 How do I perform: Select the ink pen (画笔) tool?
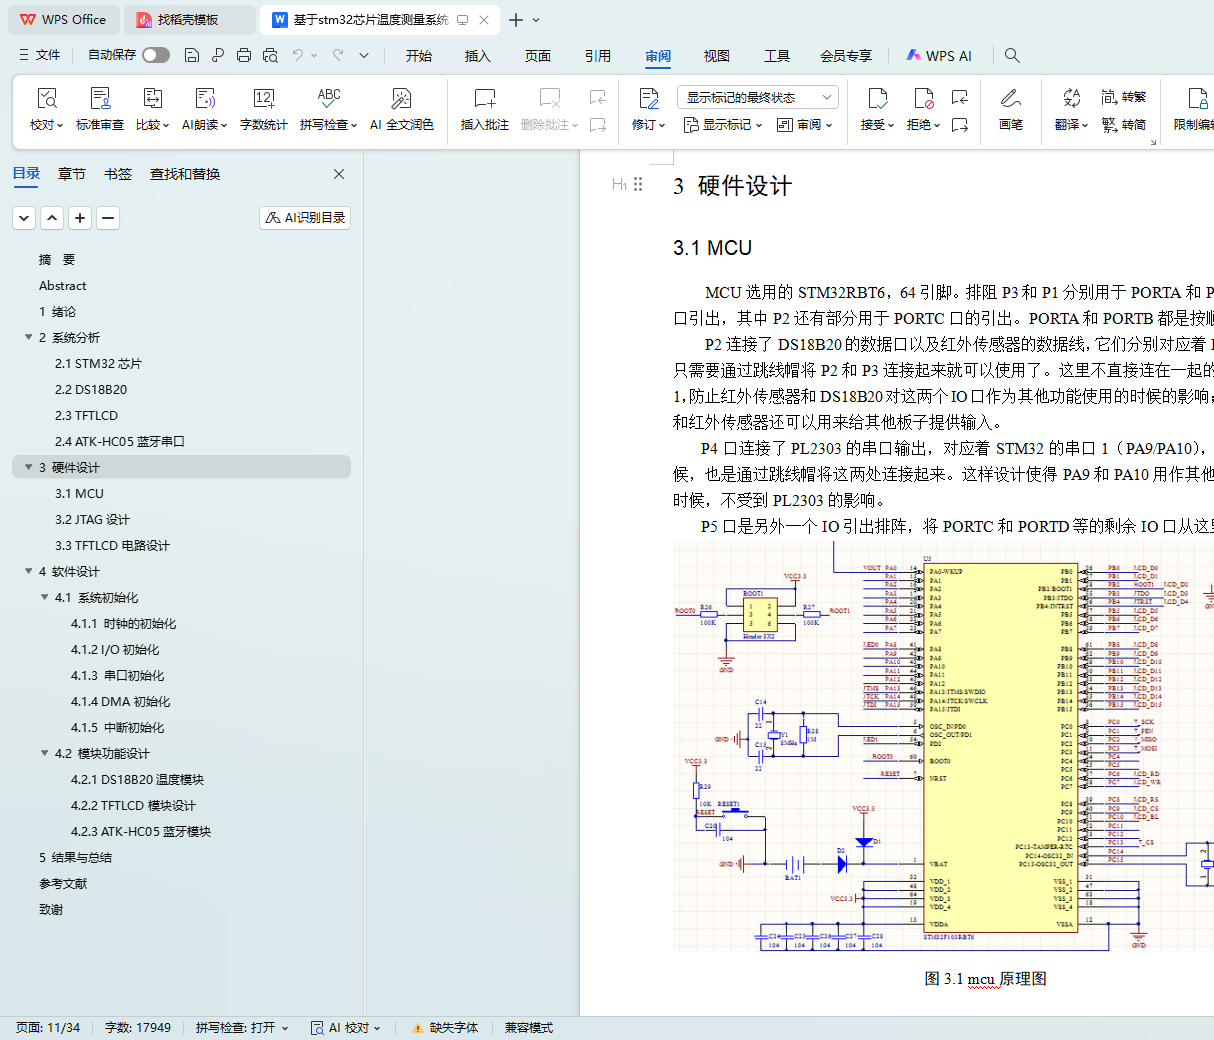[x=1010, y=99]
